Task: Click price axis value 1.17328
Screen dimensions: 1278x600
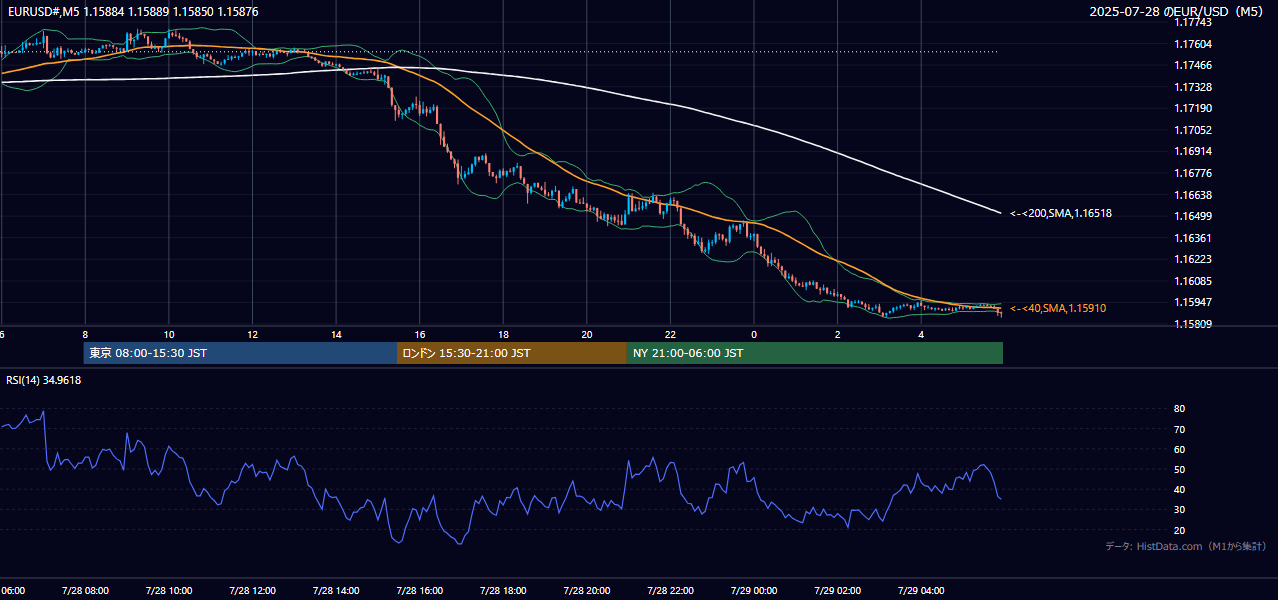Action: point(1193,87)
